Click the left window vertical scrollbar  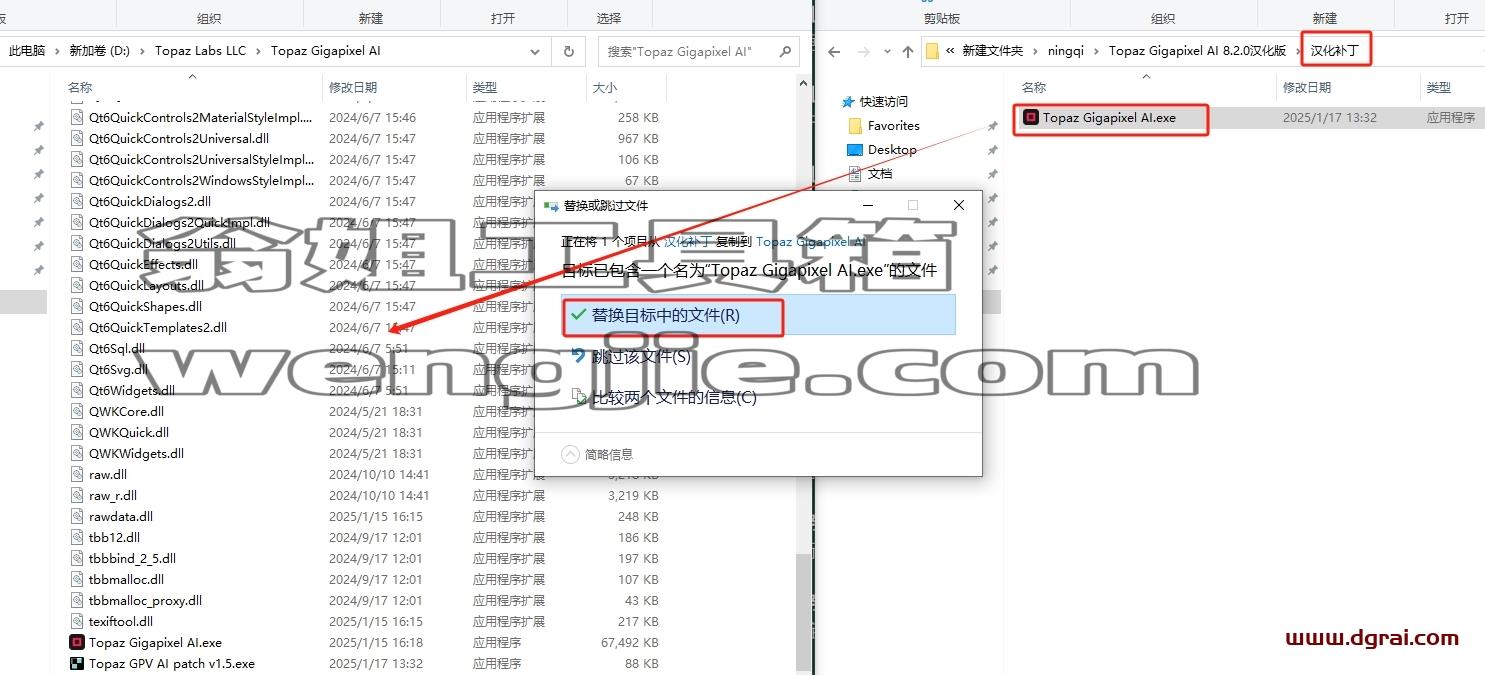[804, 610]
